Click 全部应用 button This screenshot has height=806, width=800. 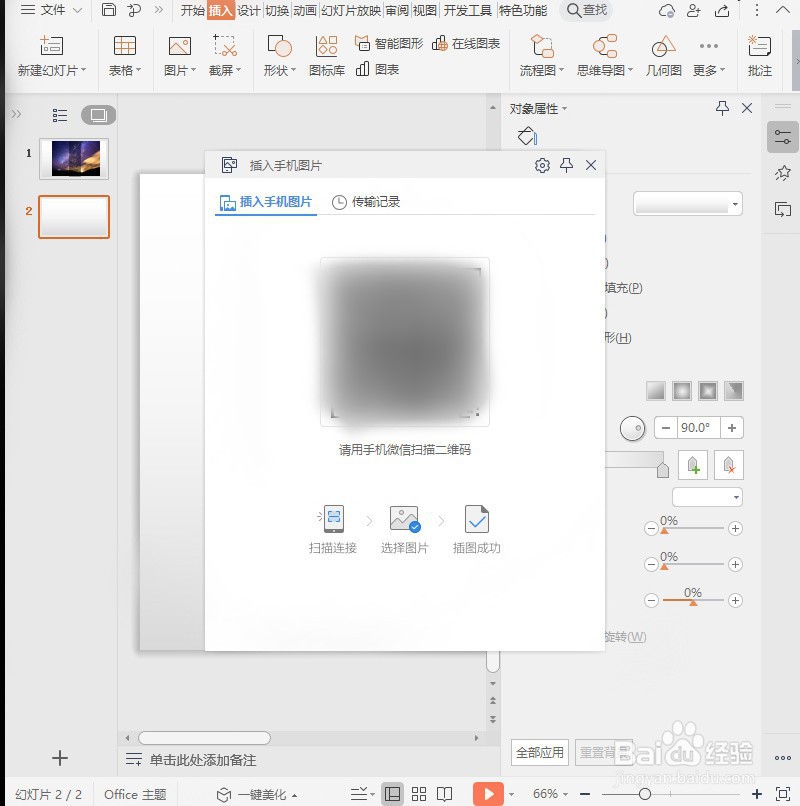pos(540,753)
